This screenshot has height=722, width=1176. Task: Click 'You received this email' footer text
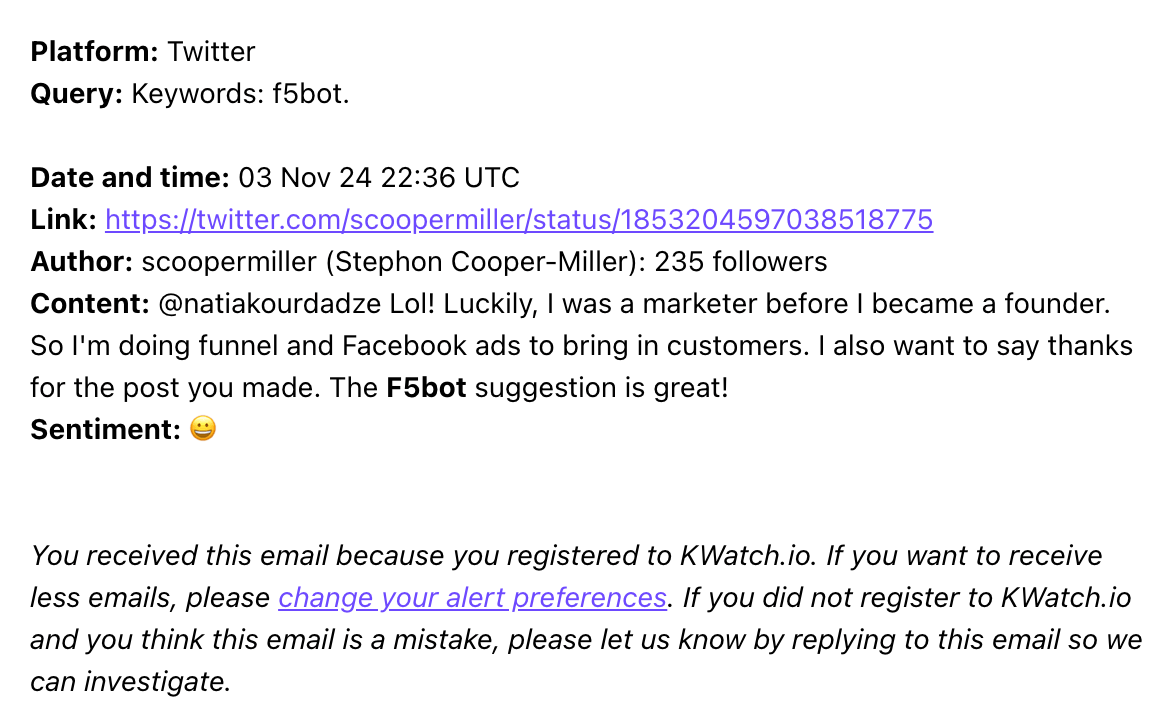pyautogui.click(x=180, y=556)
